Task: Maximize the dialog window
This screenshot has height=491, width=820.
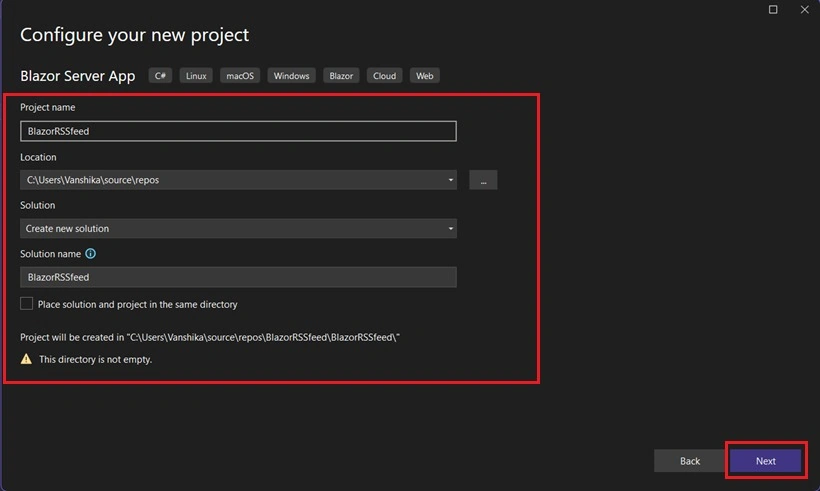Action: point(773,9)
